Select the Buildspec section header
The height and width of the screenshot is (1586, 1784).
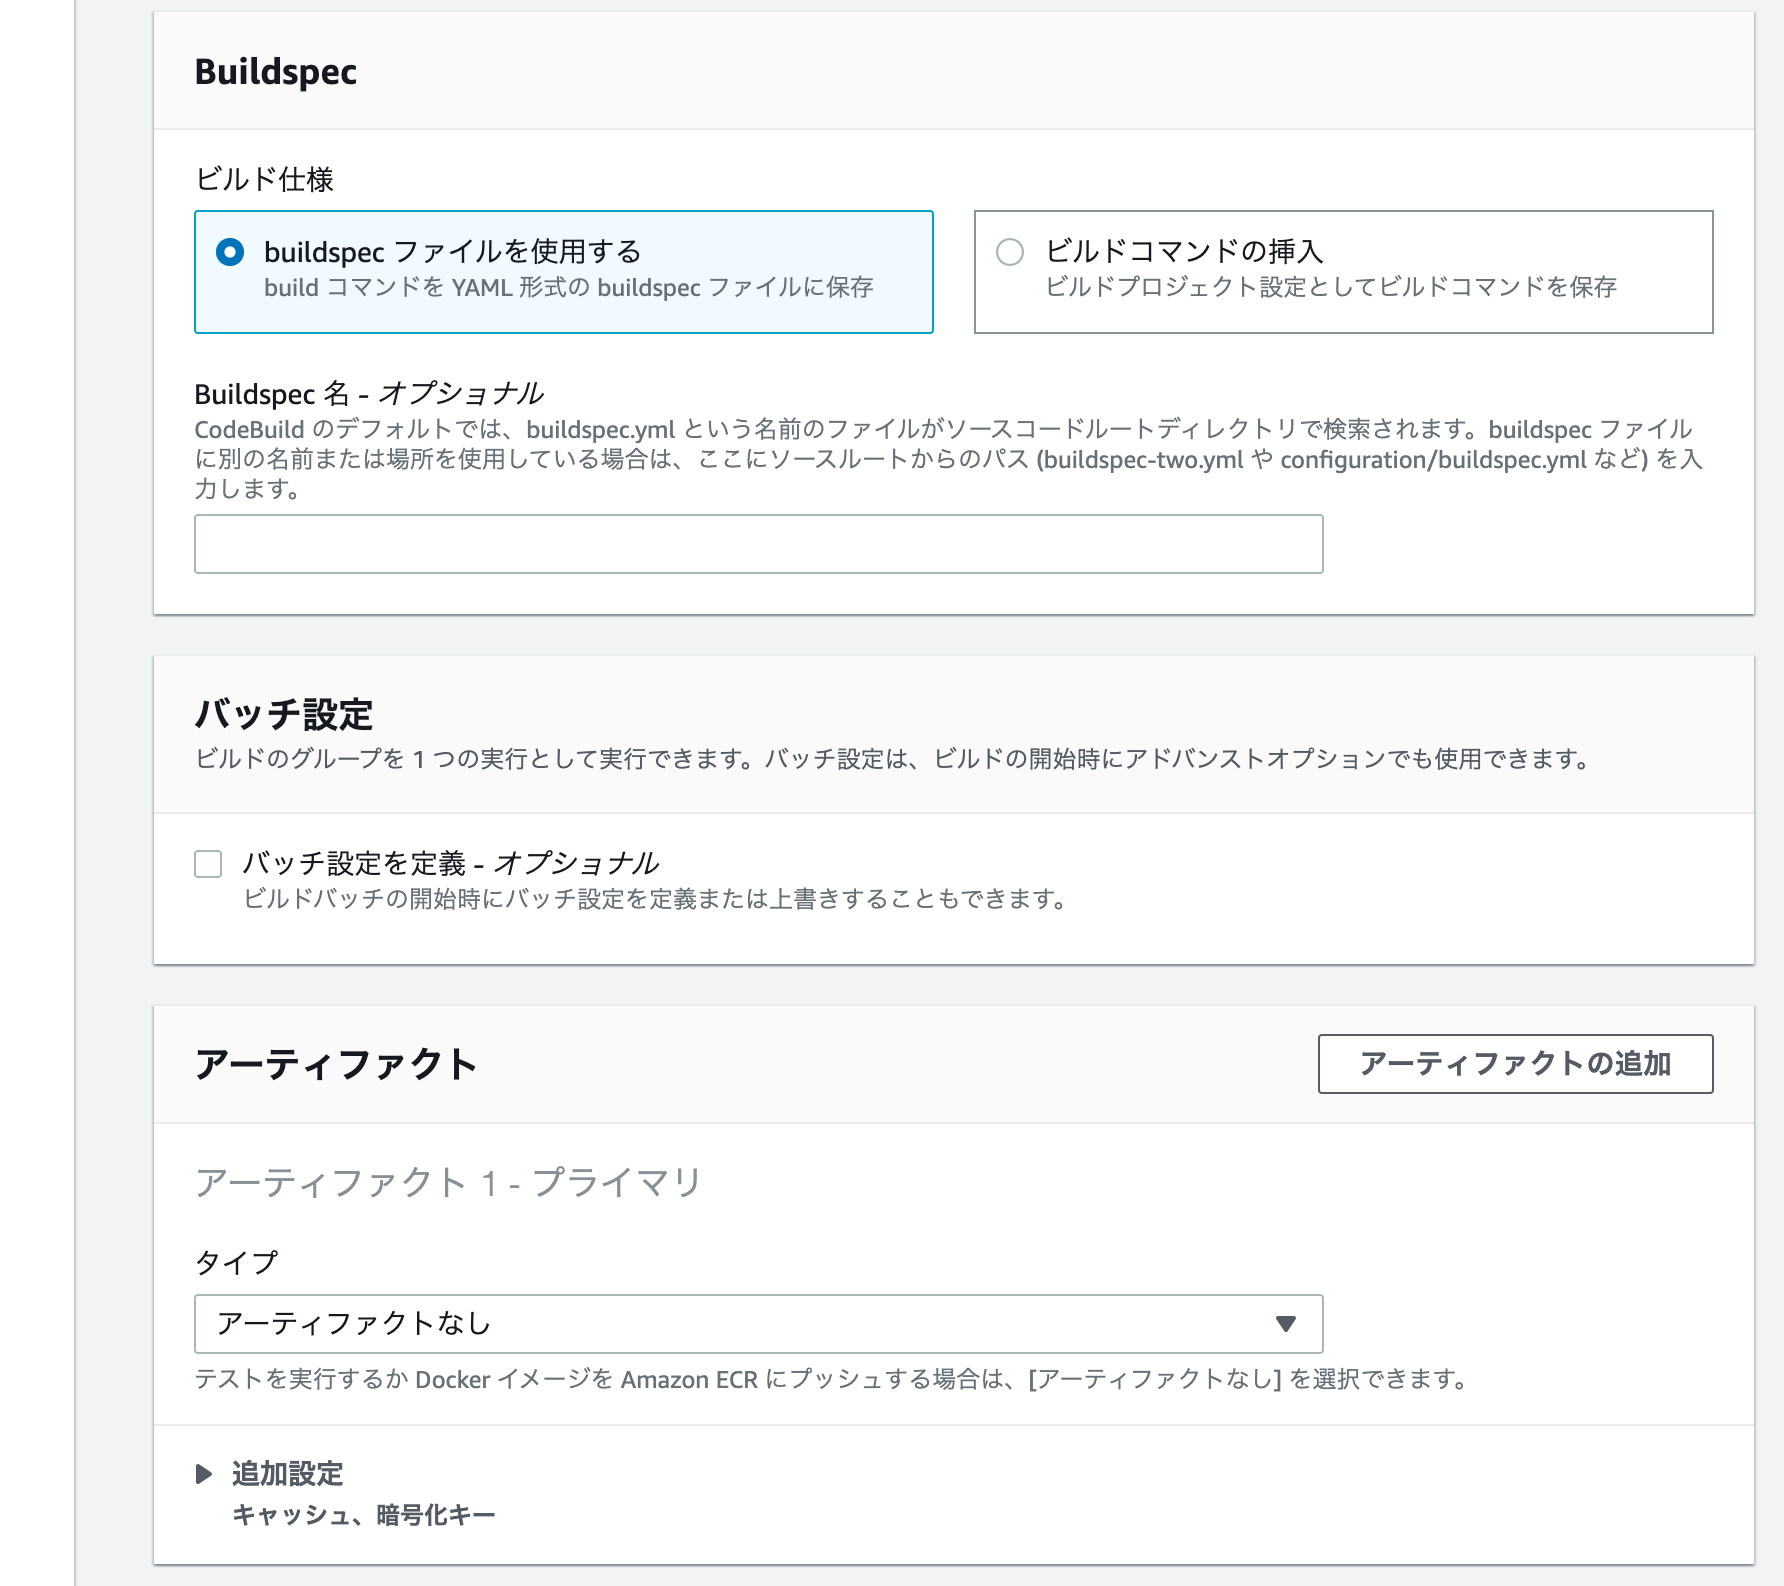coord(277,70)
